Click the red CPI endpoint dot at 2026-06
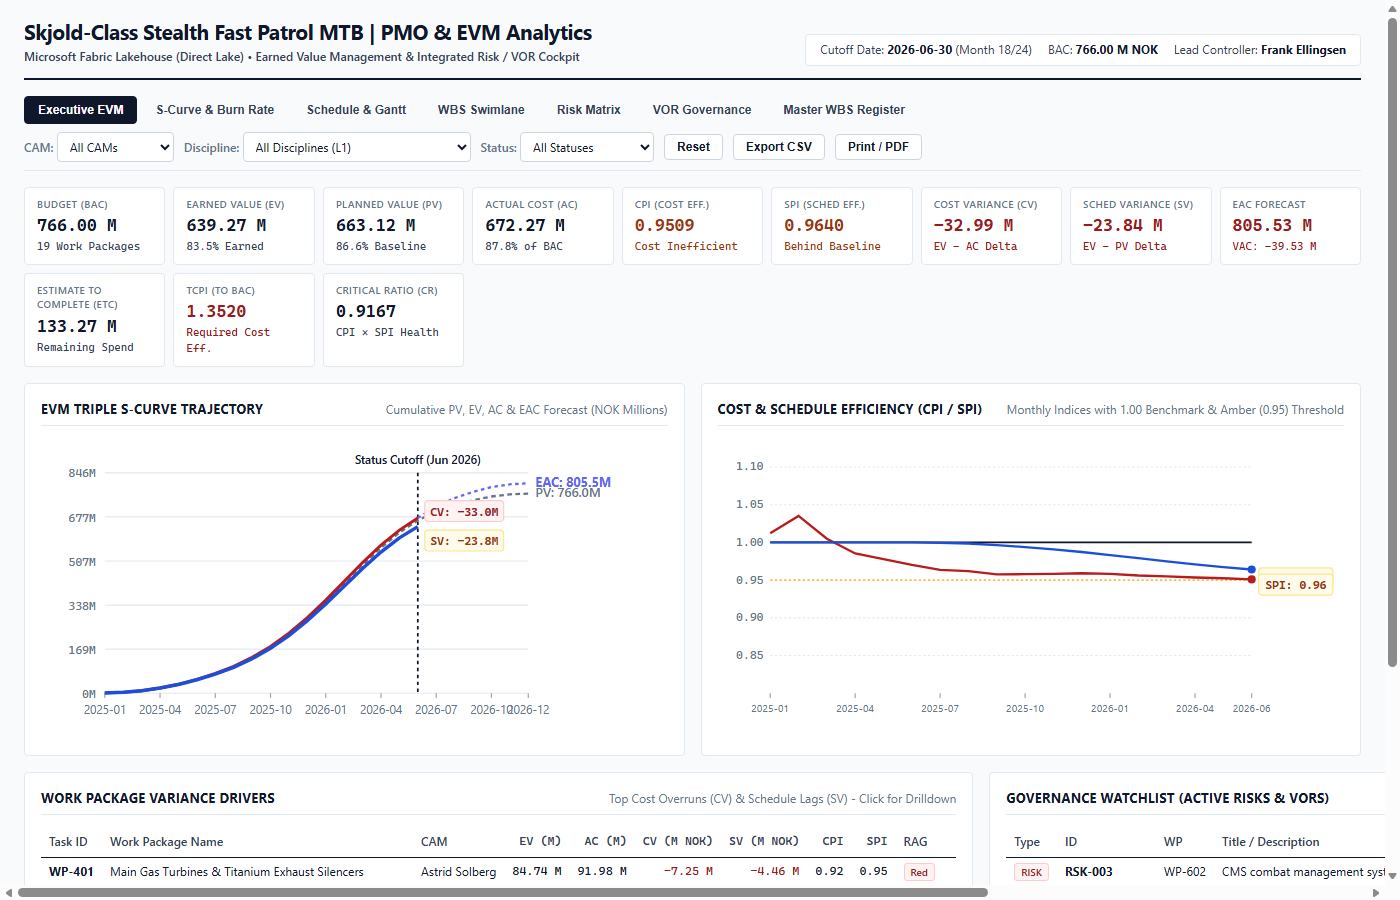This screenshot has width=1400, height=900. coord(1252,580)
